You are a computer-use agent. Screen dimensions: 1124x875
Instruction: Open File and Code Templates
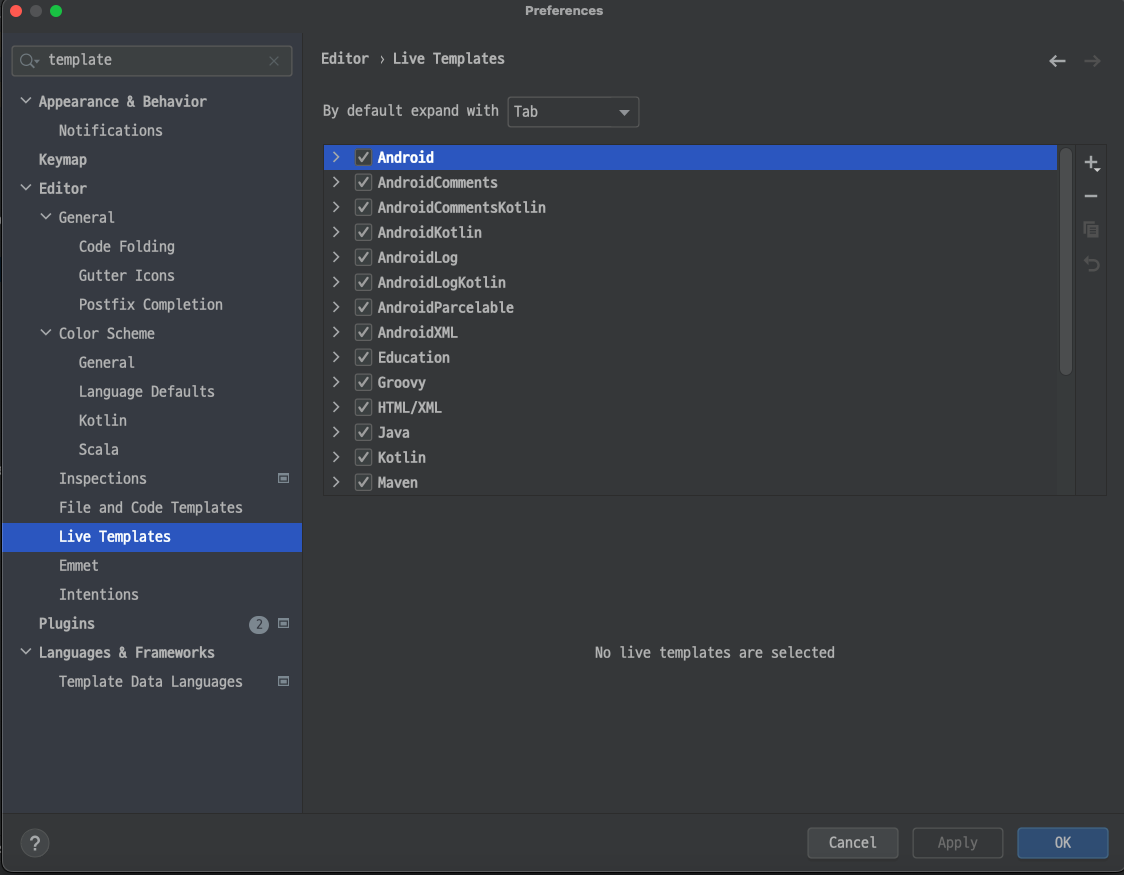[151, 507]
